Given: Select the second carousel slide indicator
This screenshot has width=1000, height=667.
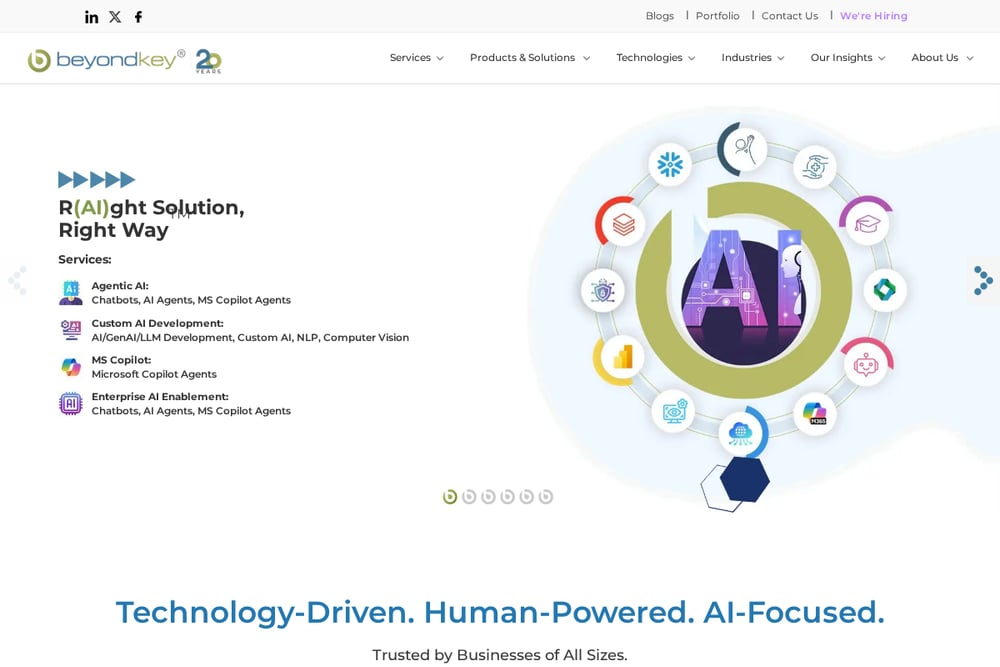Looking at the screenshot, I should [469, 496].
